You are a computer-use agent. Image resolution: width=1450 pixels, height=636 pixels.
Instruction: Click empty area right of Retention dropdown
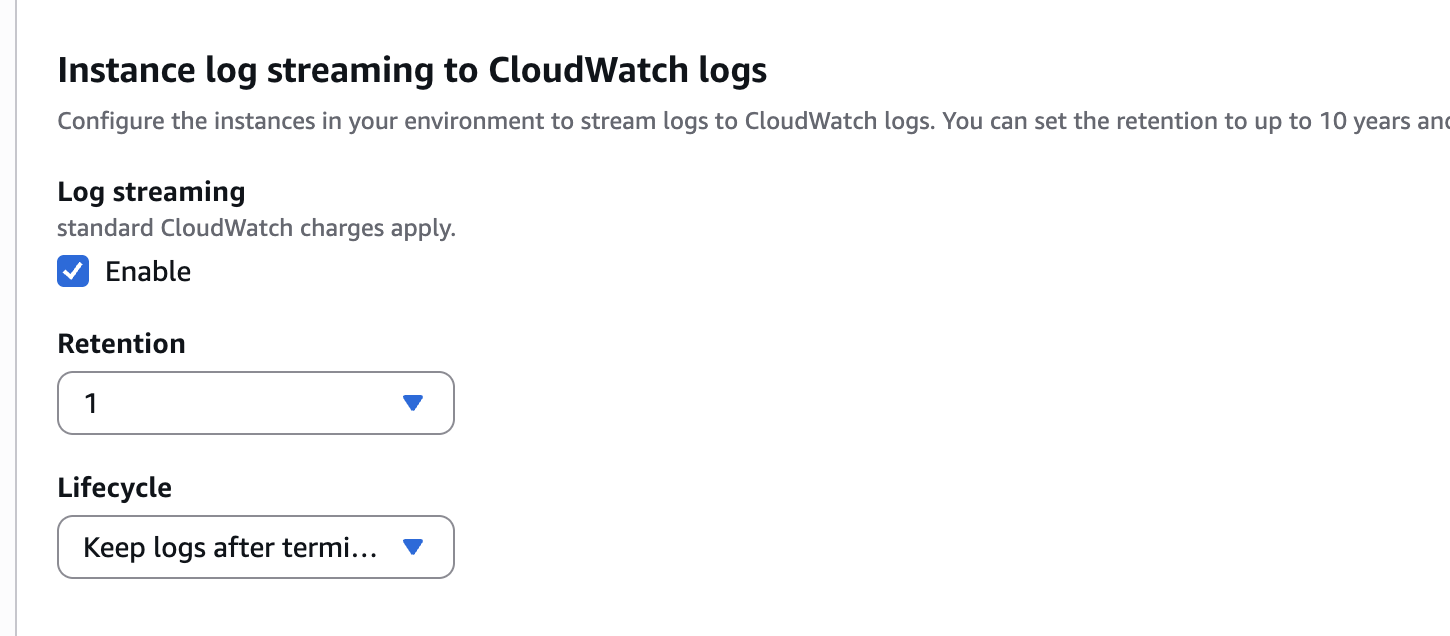(900, 403)
